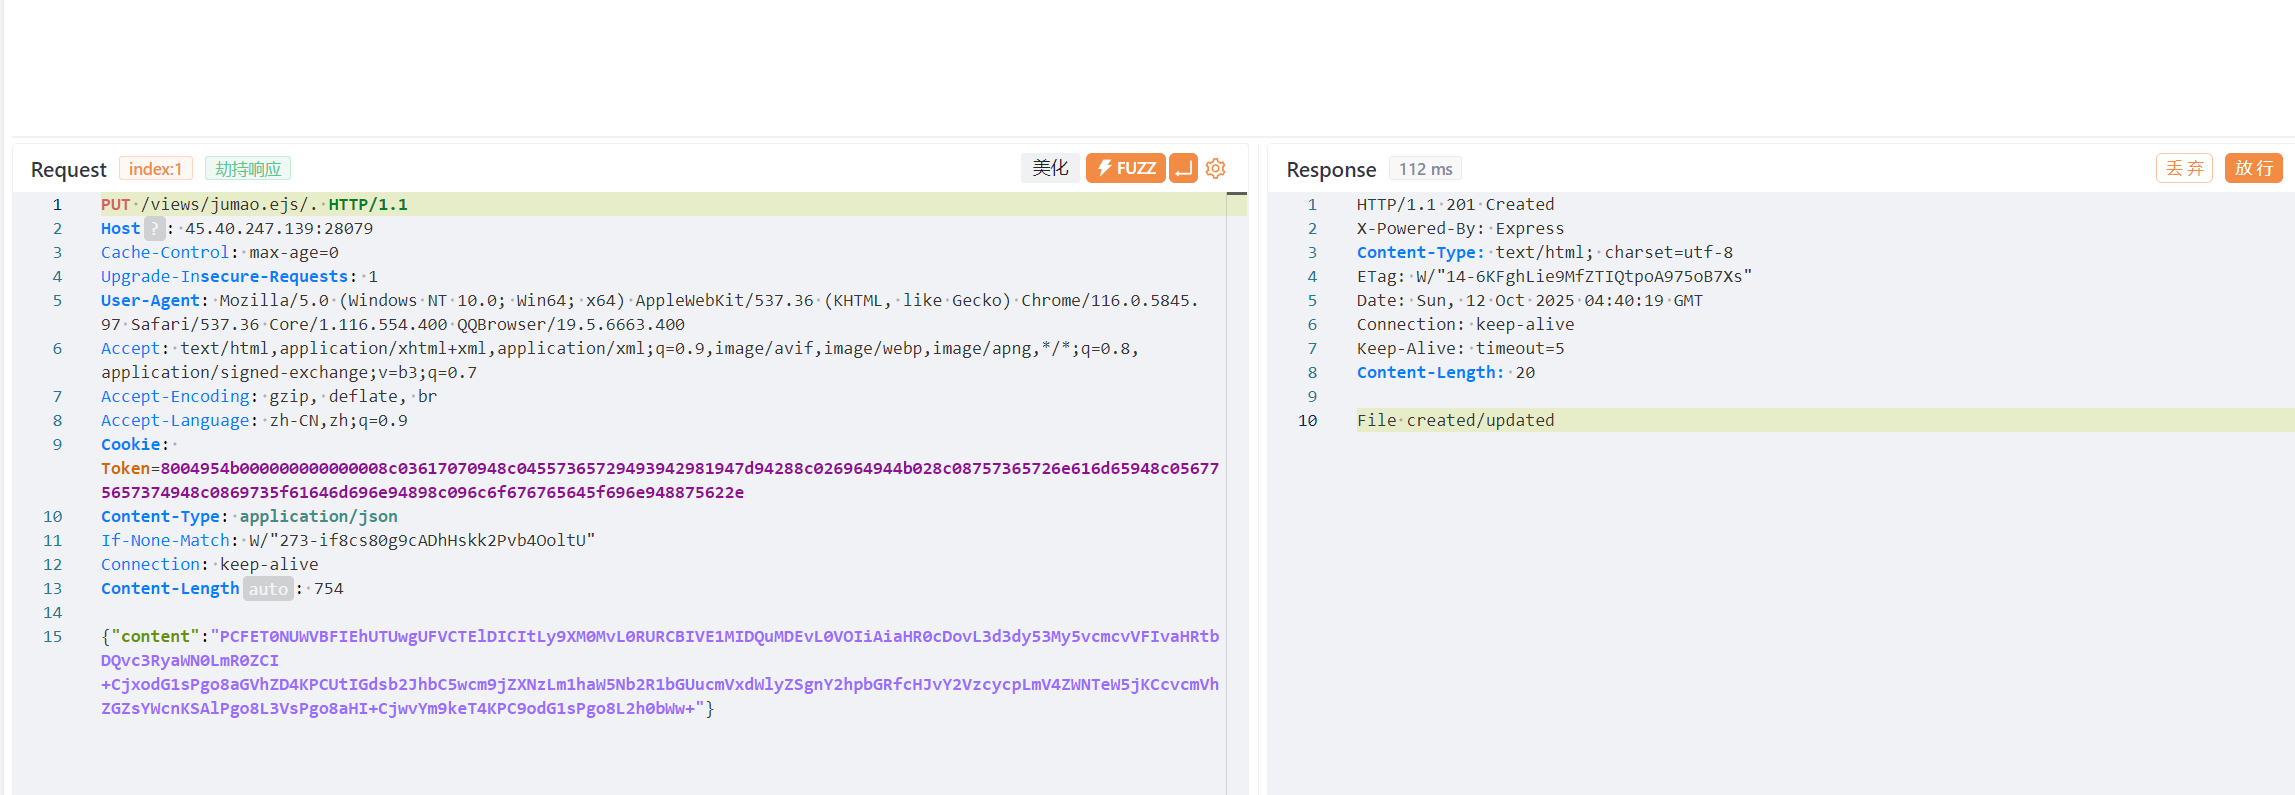Click the Request panel title
2295x795 pixels.
pos(68,170)
